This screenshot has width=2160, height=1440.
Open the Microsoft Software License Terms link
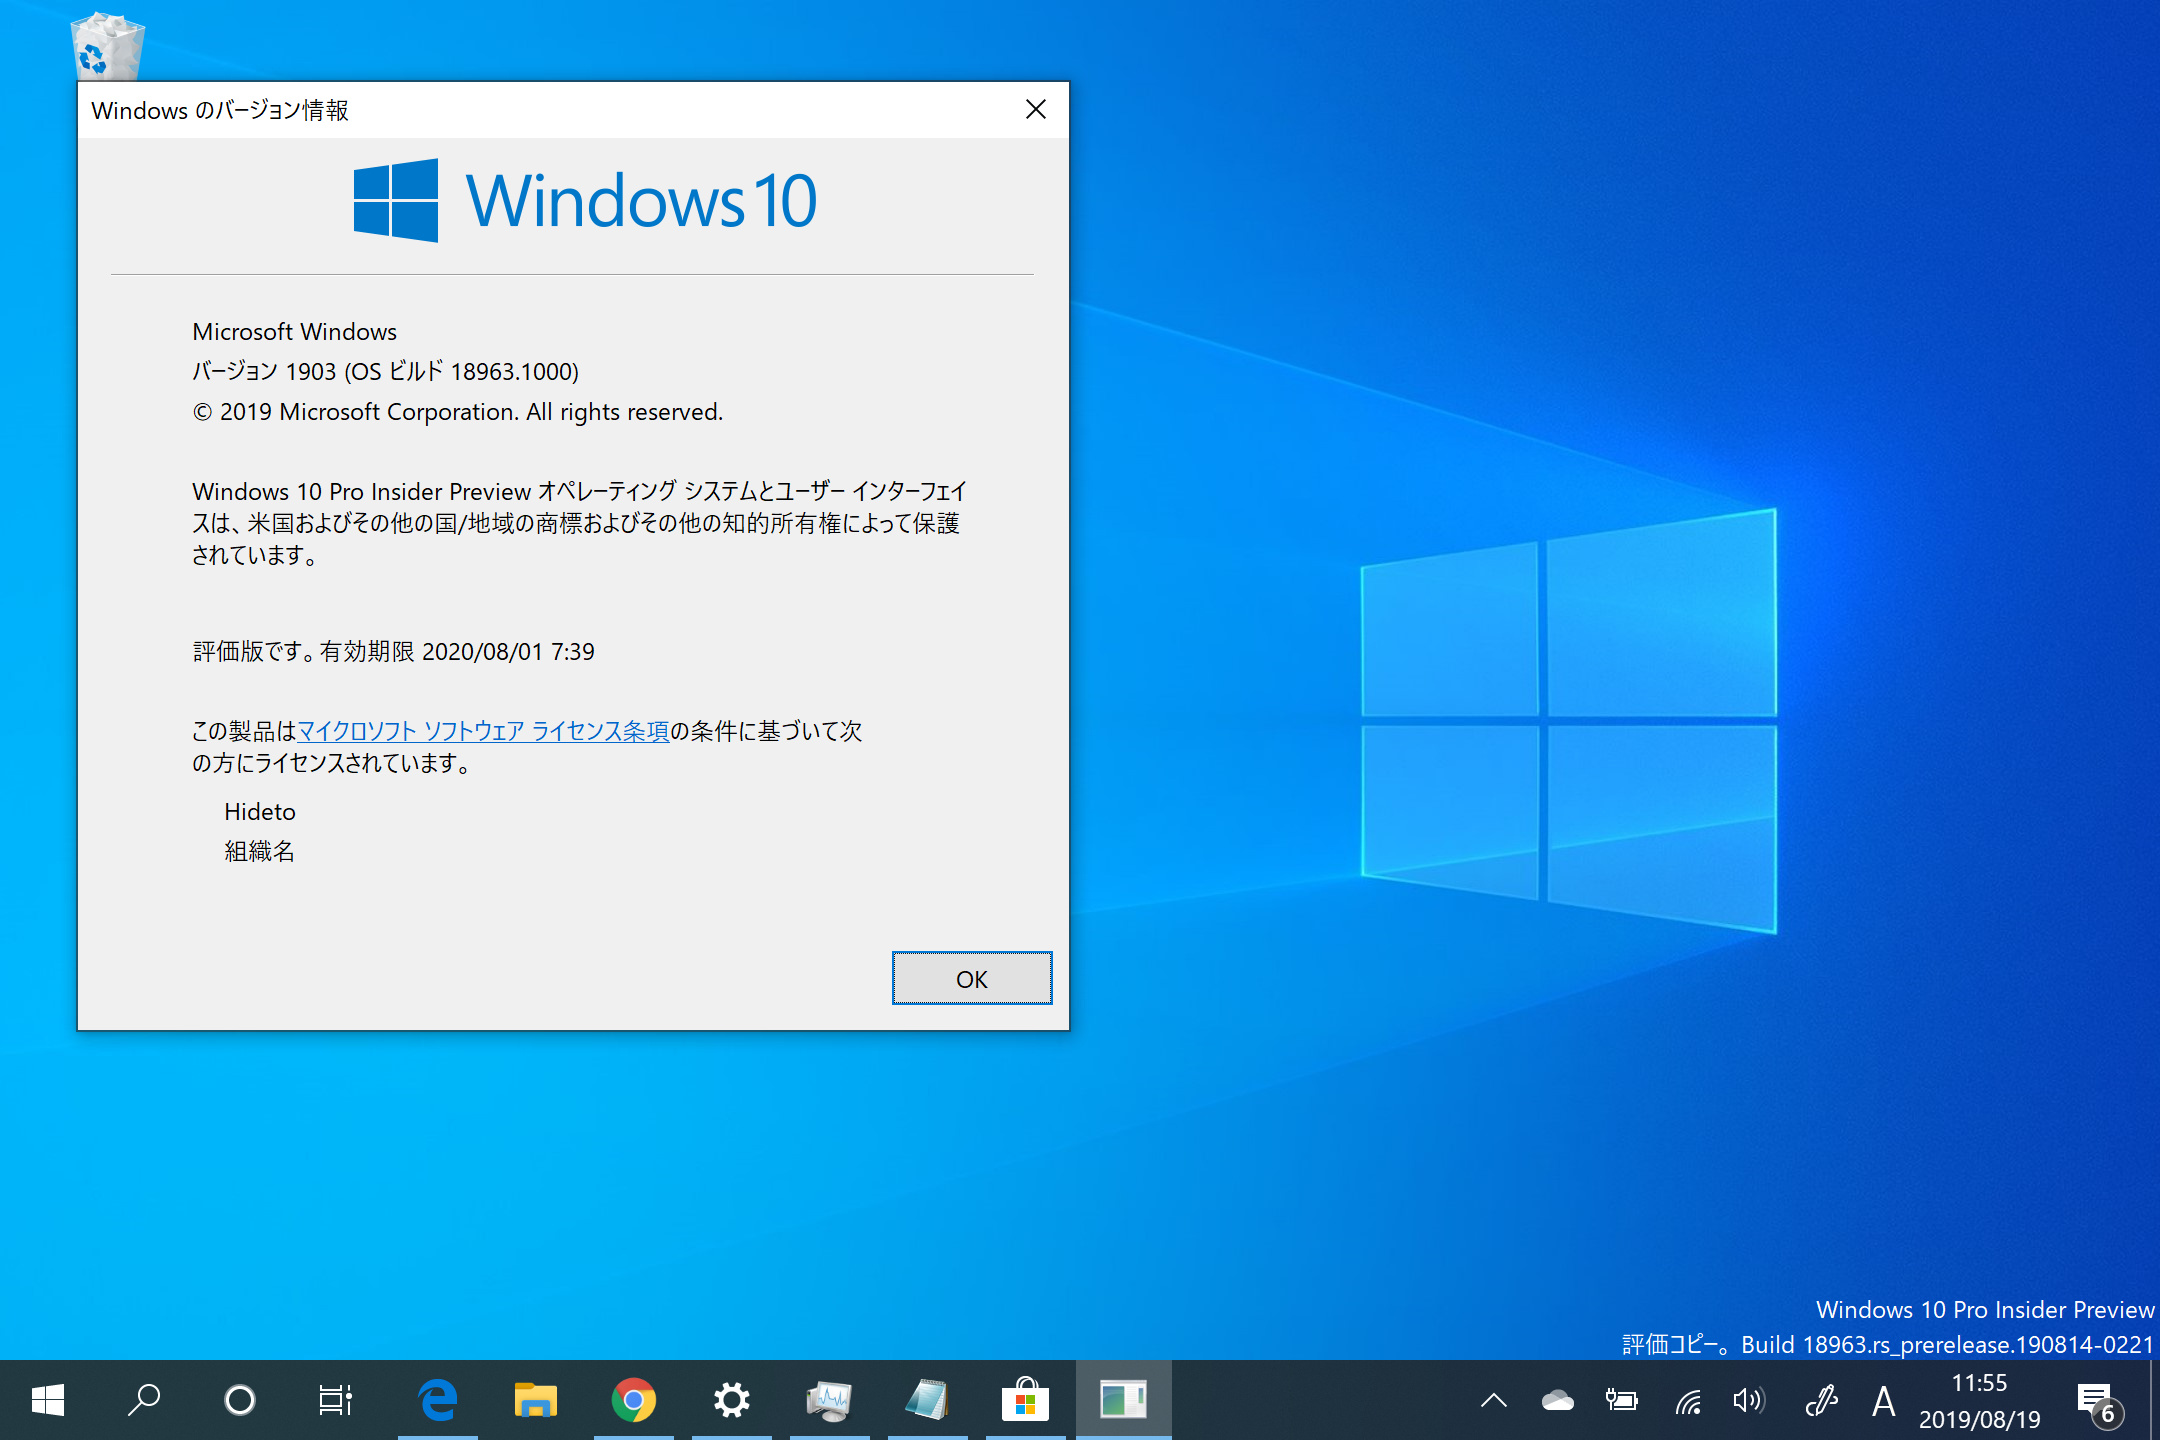(483, 731)
